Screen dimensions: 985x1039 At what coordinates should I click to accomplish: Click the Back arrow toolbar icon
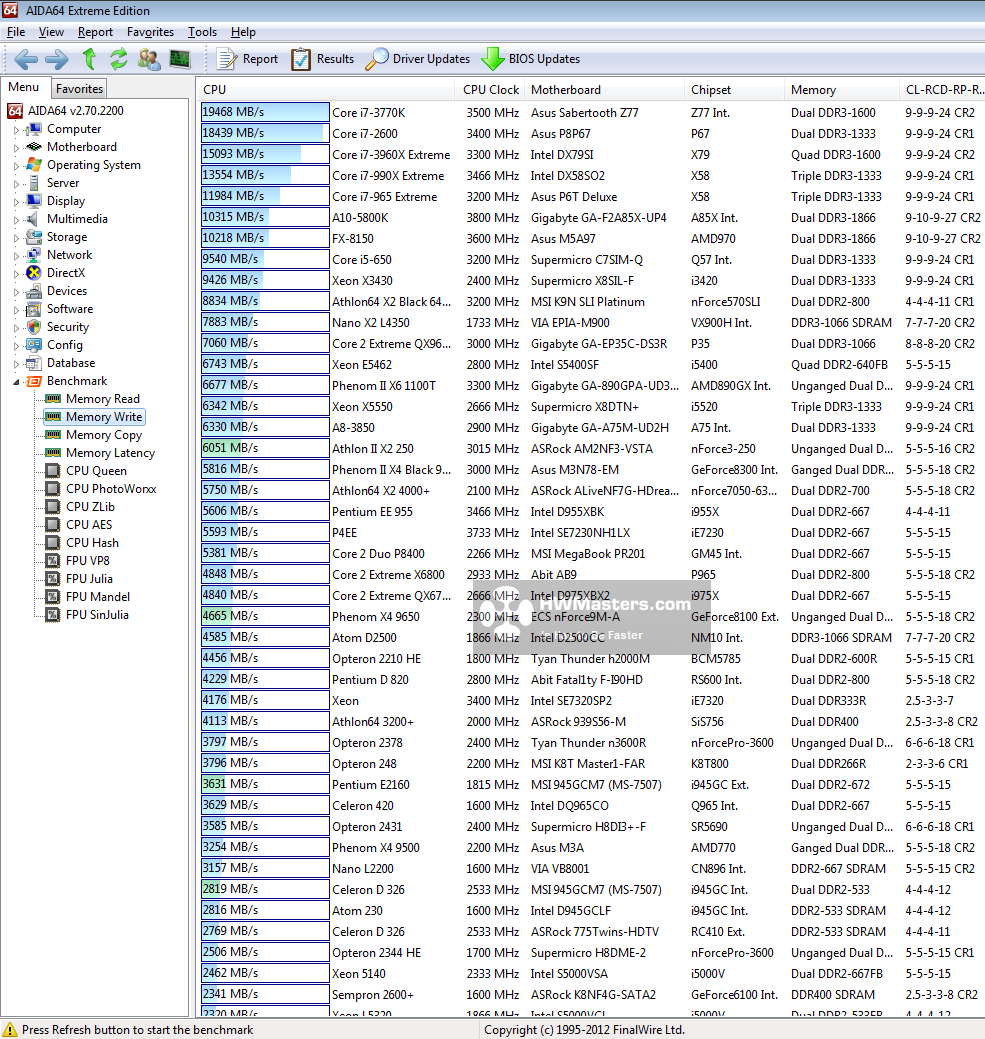click(x=26, y=59)
